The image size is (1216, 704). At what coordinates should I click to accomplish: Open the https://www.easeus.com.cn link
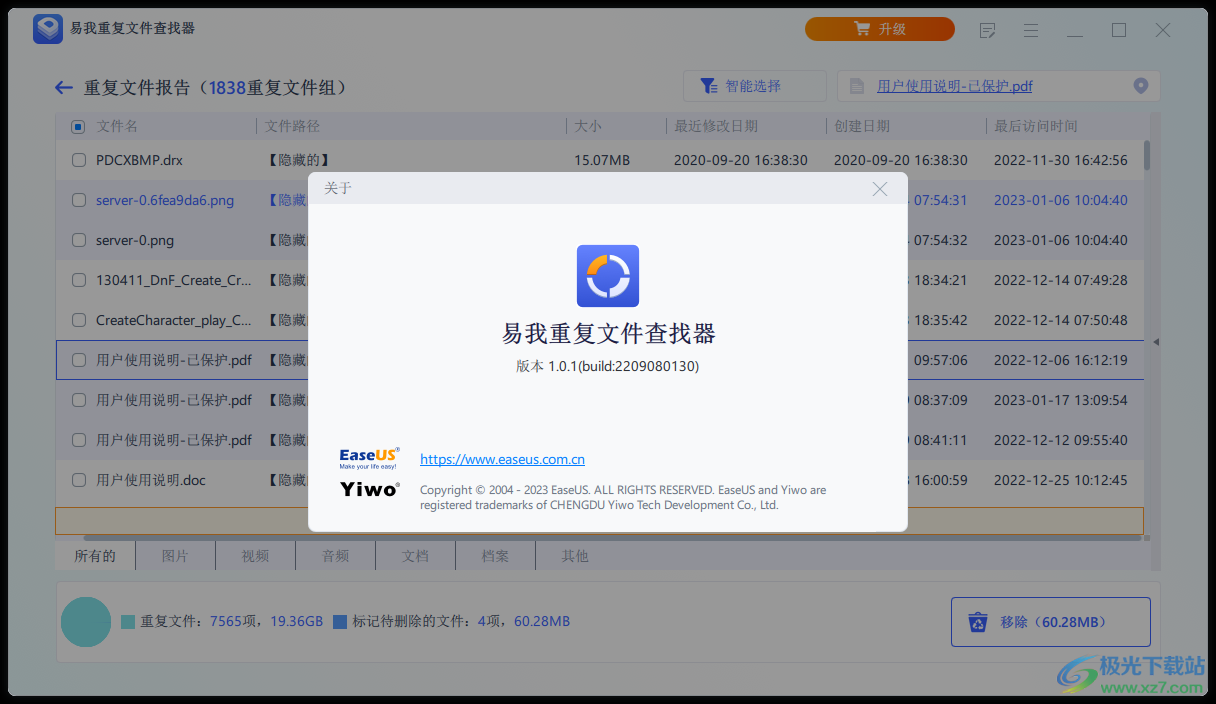(502, 459)
